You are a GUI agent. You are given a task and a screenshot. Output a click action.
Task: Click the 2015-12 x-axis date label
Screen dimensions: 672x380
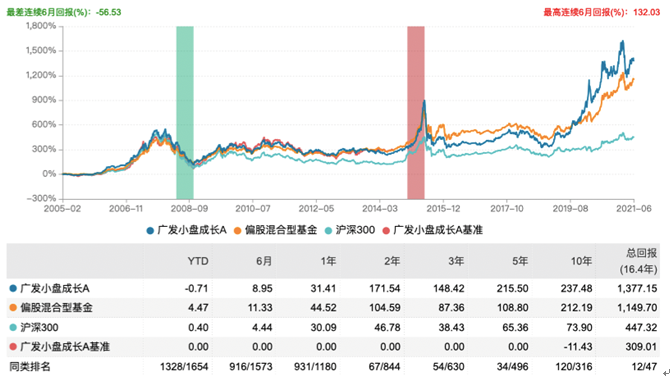click(x=443, y=209)
